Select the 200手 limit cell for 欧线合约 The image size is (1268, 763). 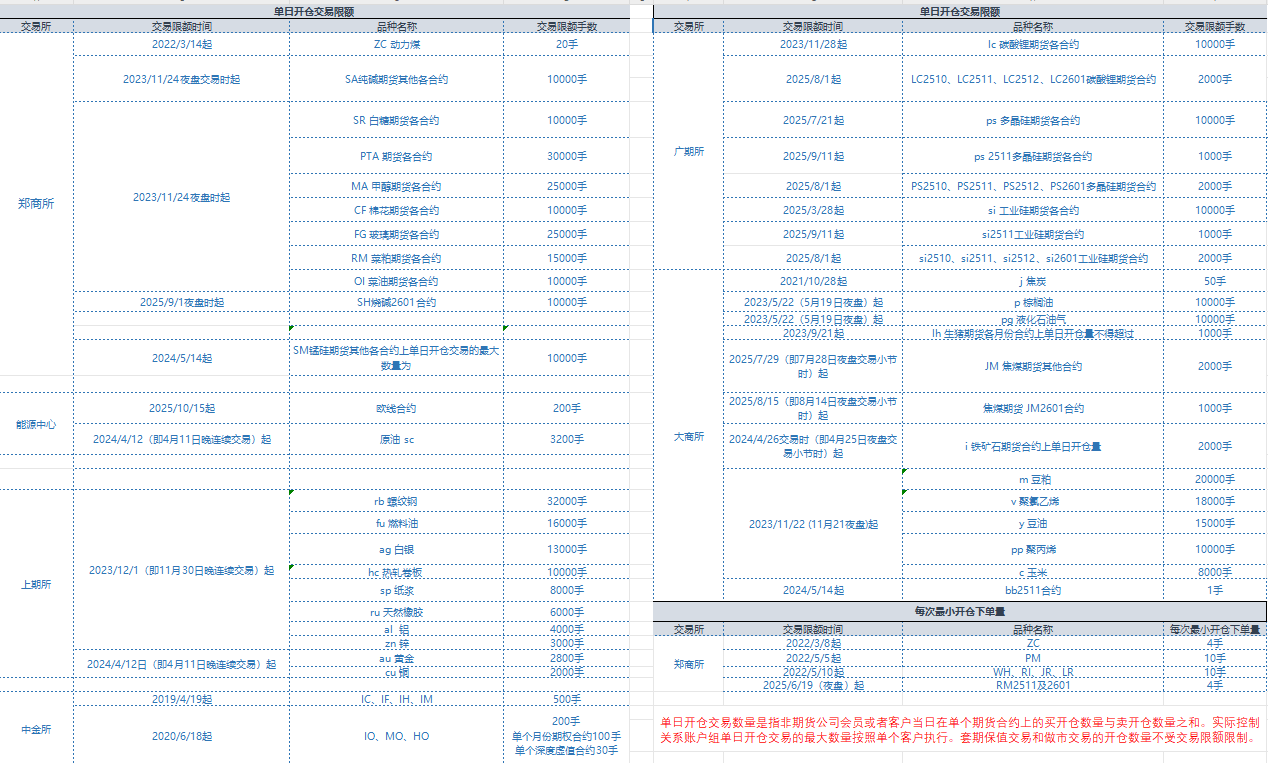566,404
